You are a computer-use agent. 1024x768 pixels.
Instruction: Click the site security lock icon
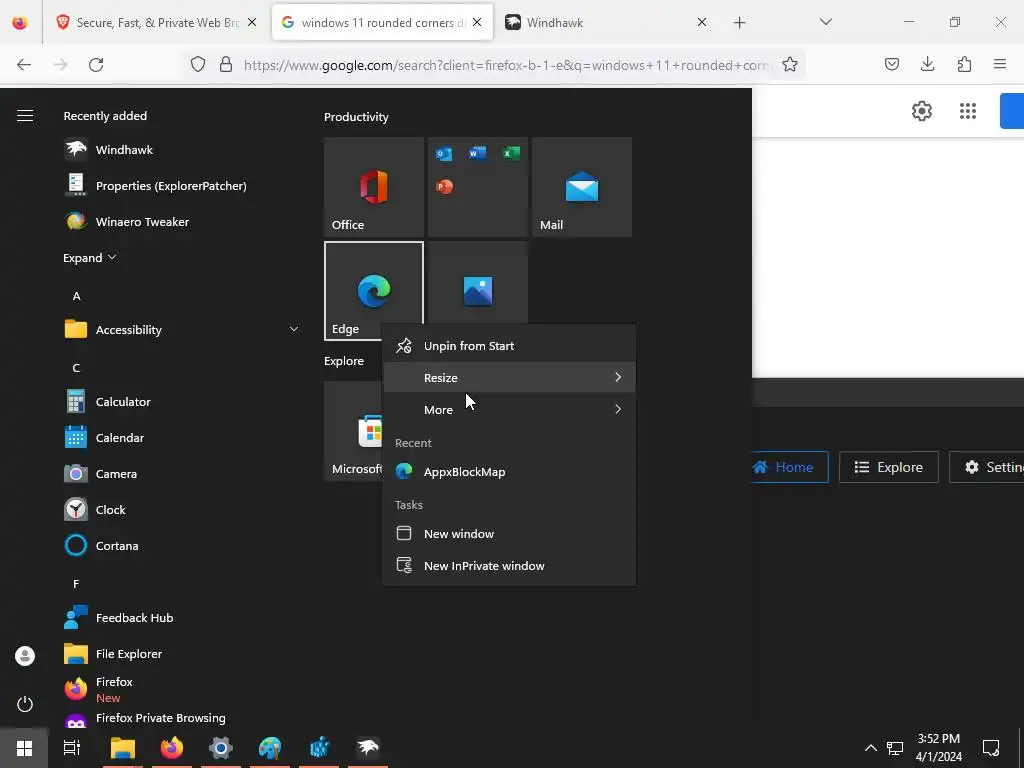(x=226, y=64)
